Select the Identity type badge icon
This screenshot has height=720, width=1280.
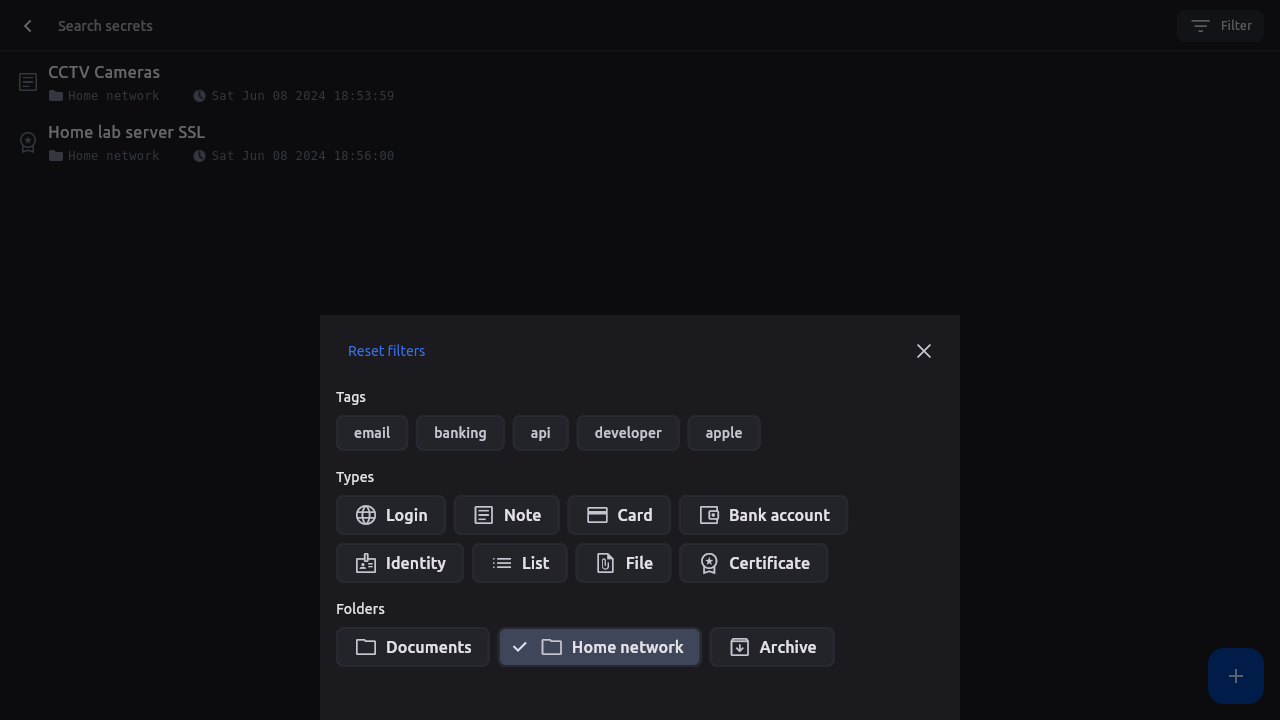point(366,563)
